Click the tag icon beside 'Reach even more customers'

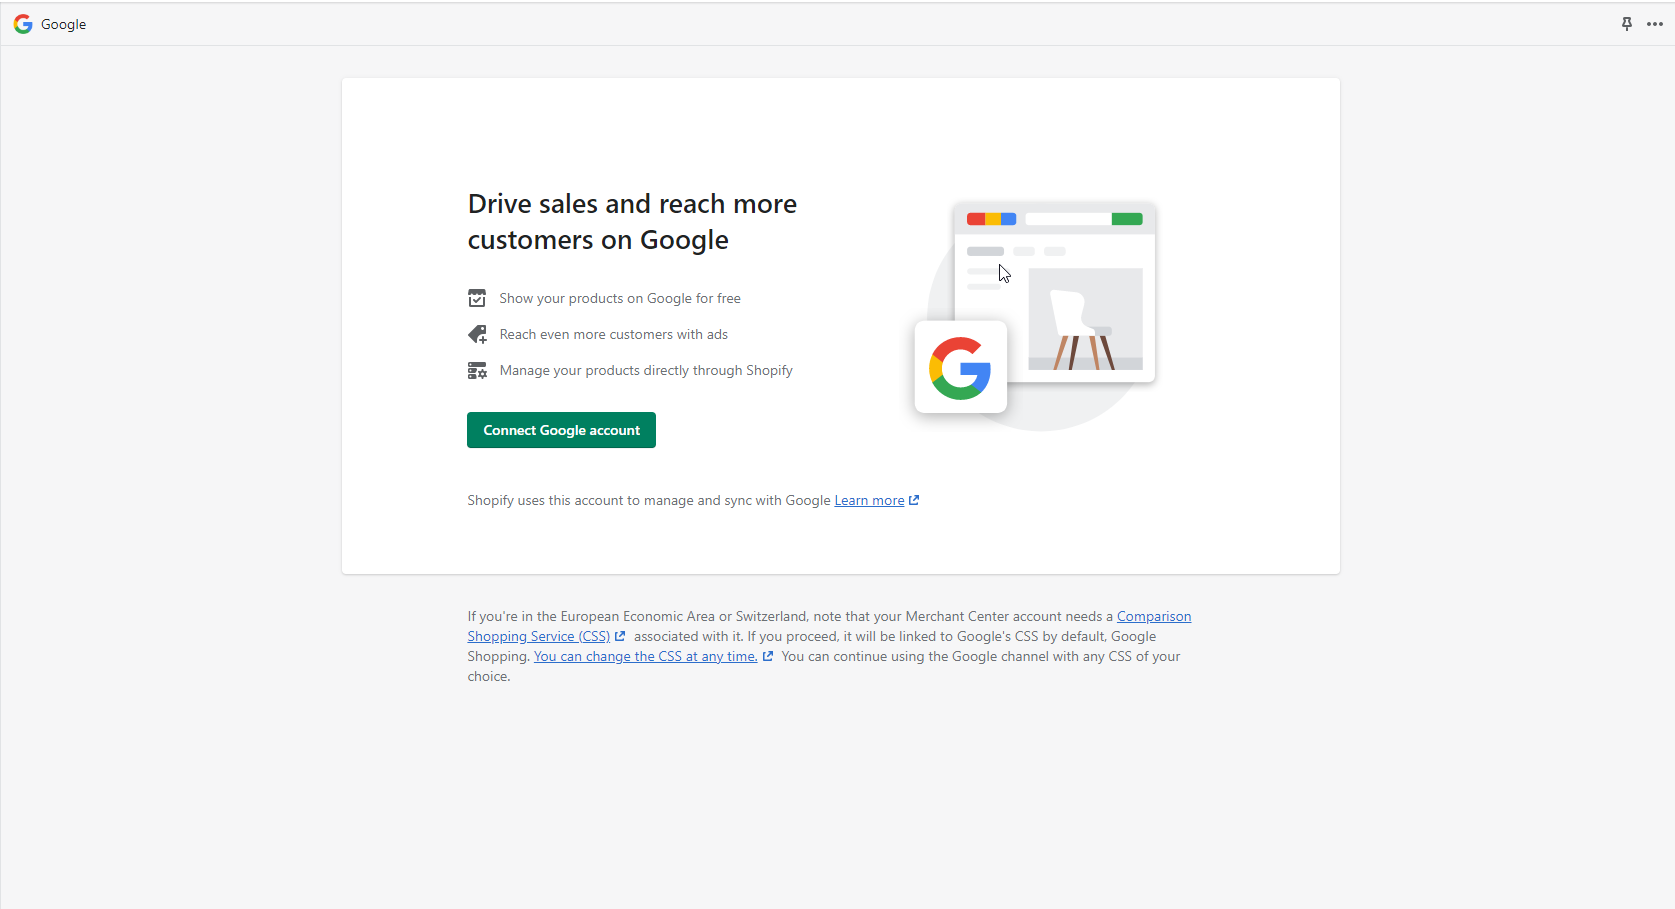point(477,334)
